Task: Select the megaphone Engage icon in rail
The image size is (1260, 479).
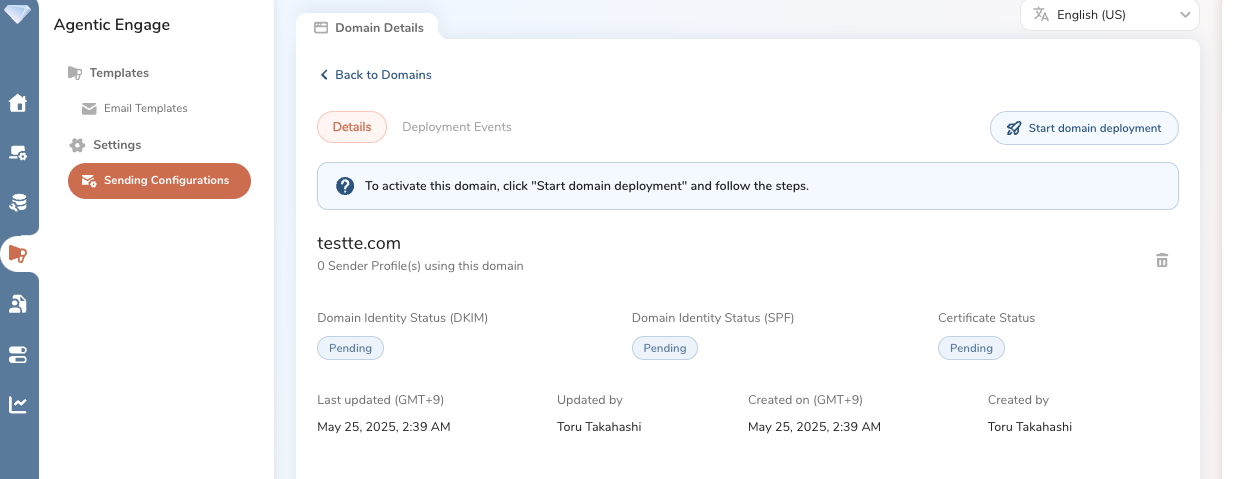Action: click(x=18, y=254)
